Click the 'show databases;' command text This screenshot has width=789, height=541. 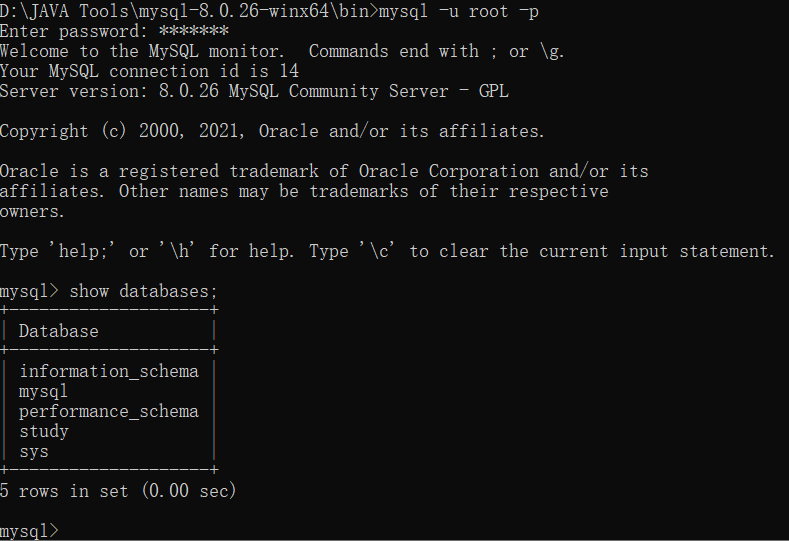(x=143, y=291)
